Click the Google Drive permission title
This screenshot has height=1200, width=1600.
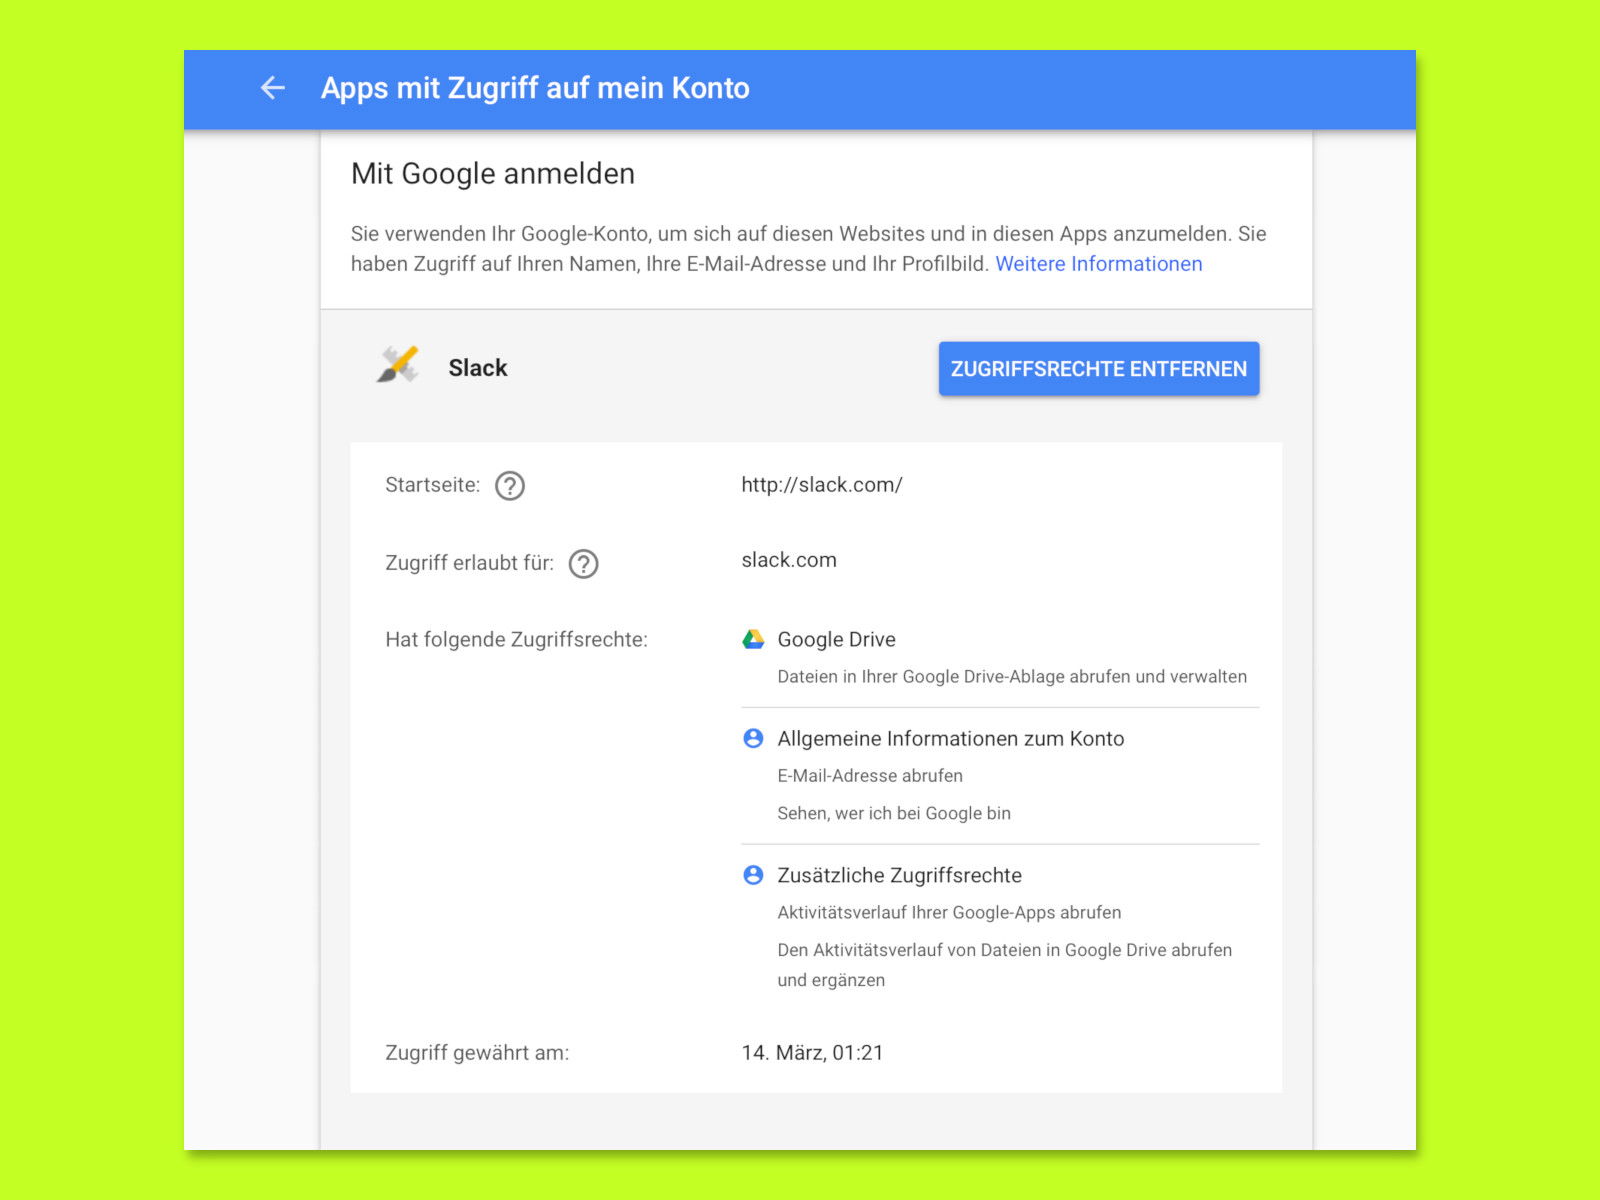pos(837,640)
